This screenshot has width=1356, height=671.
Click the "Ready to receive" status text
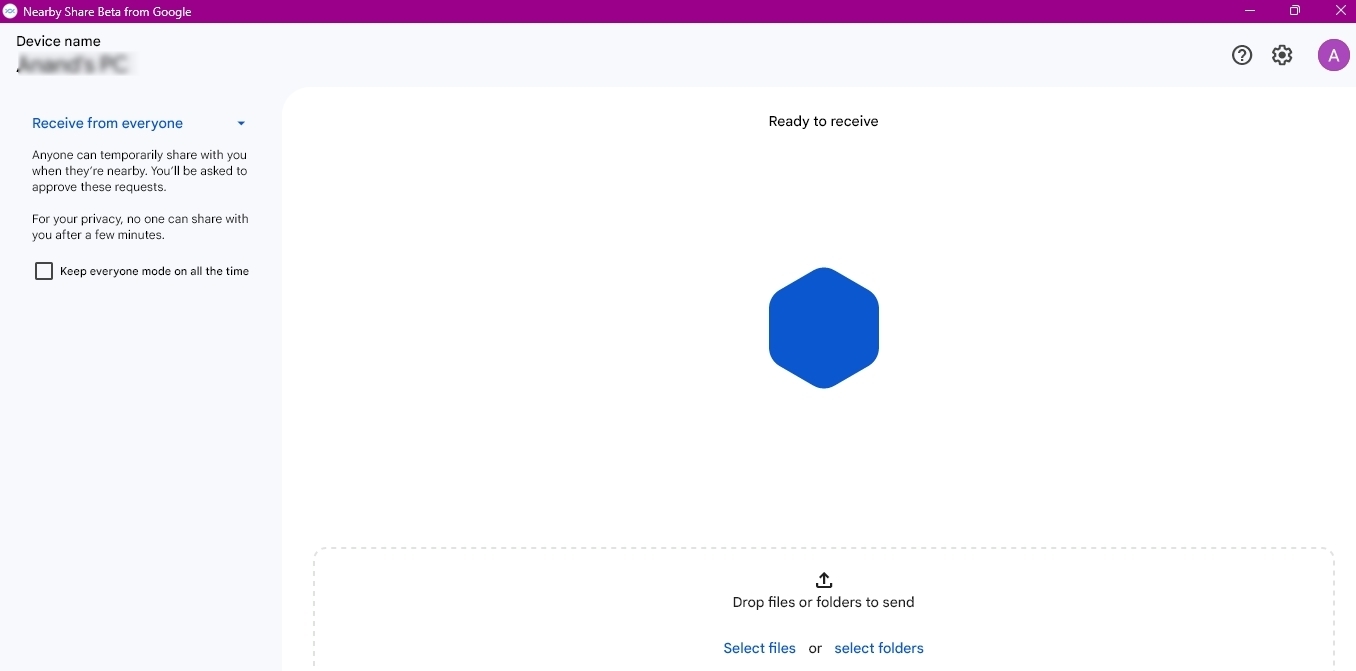coord(823,121)
